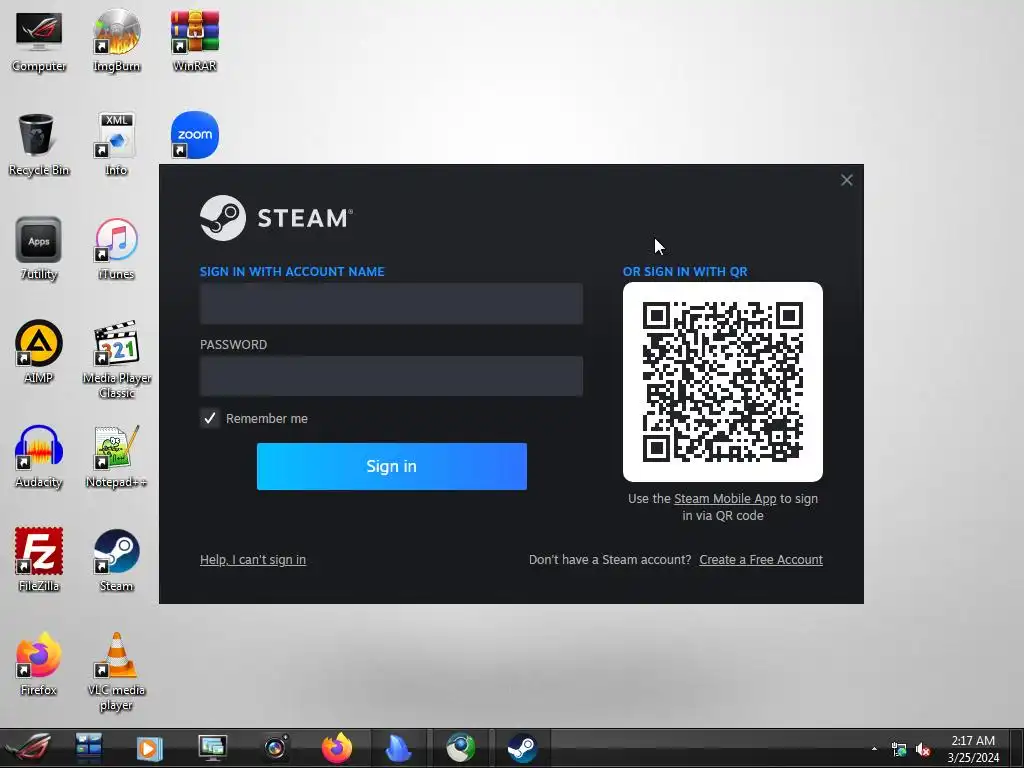1024x768 pixels.
Task: Uncheck the Remember me checkbox
Action: (210, 419)
